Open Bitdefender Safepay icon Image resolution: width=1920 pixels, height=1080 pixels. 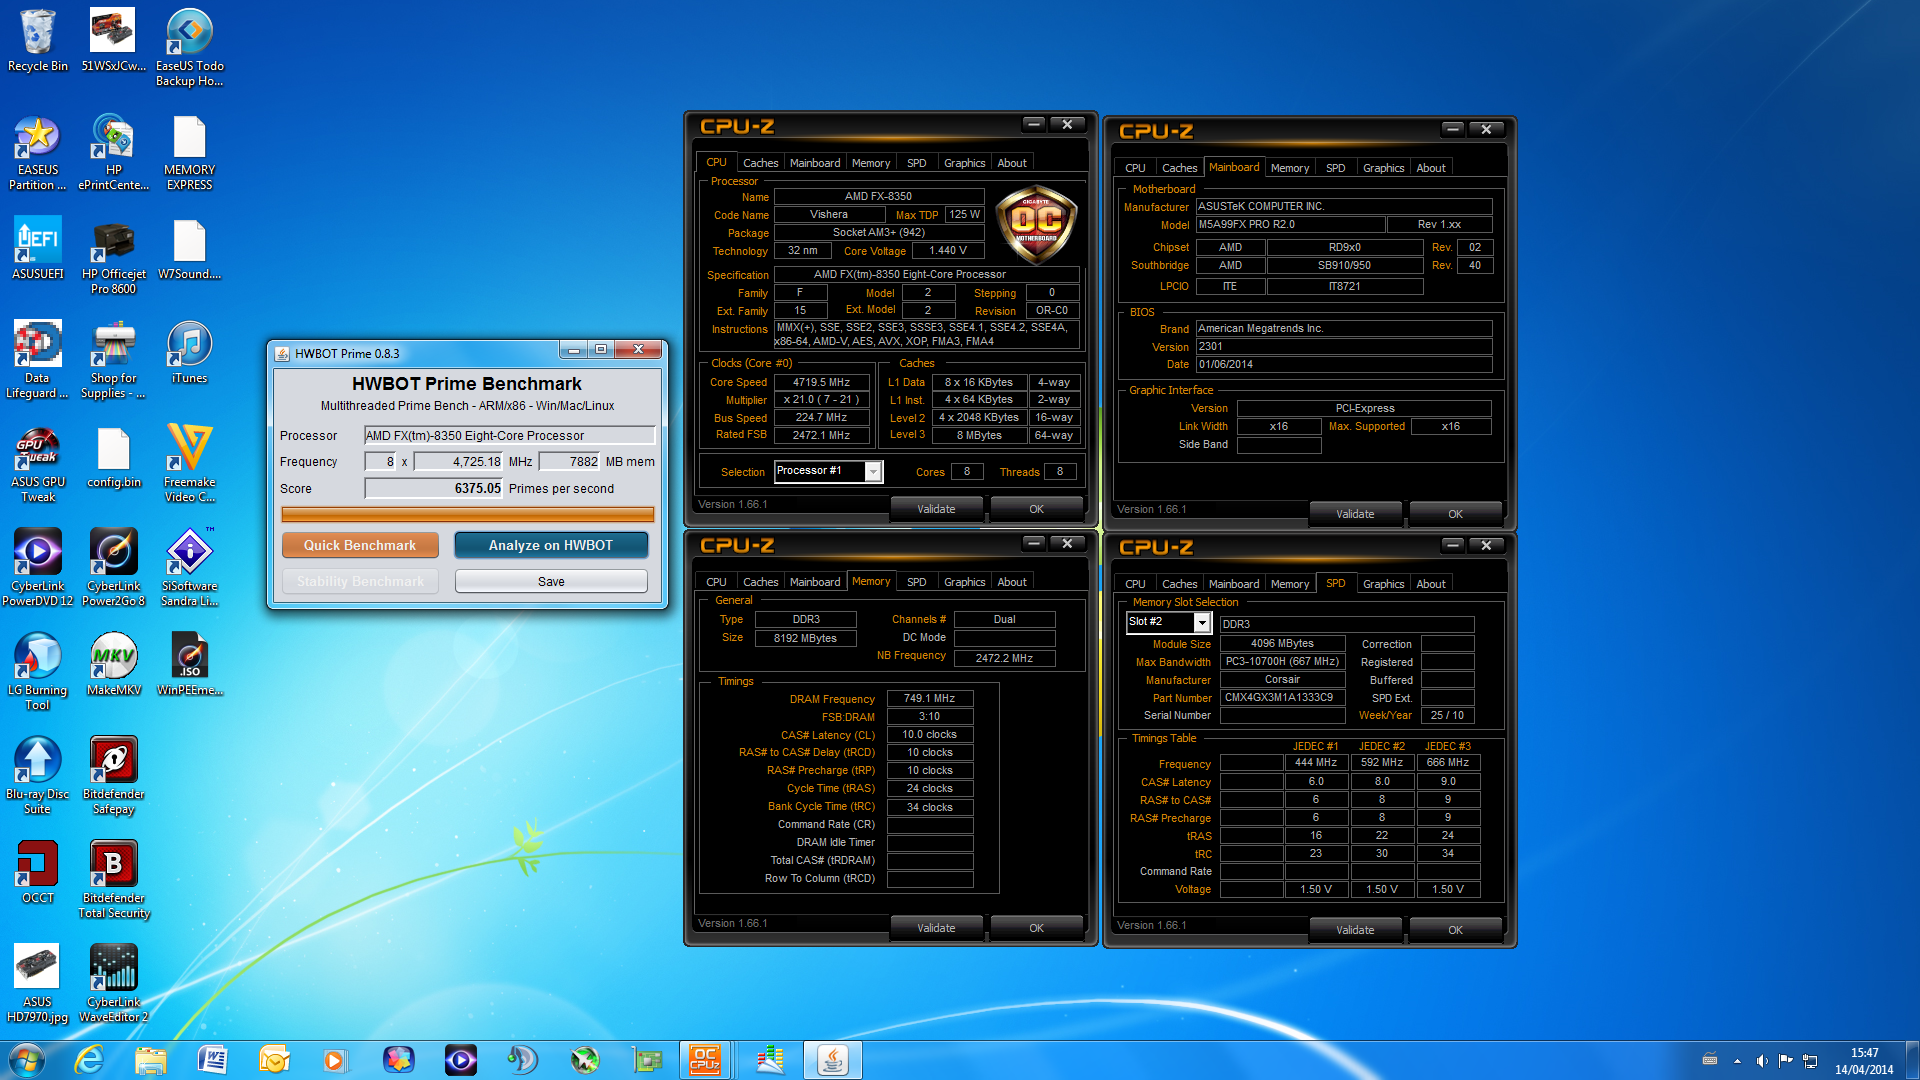(113, 777)
